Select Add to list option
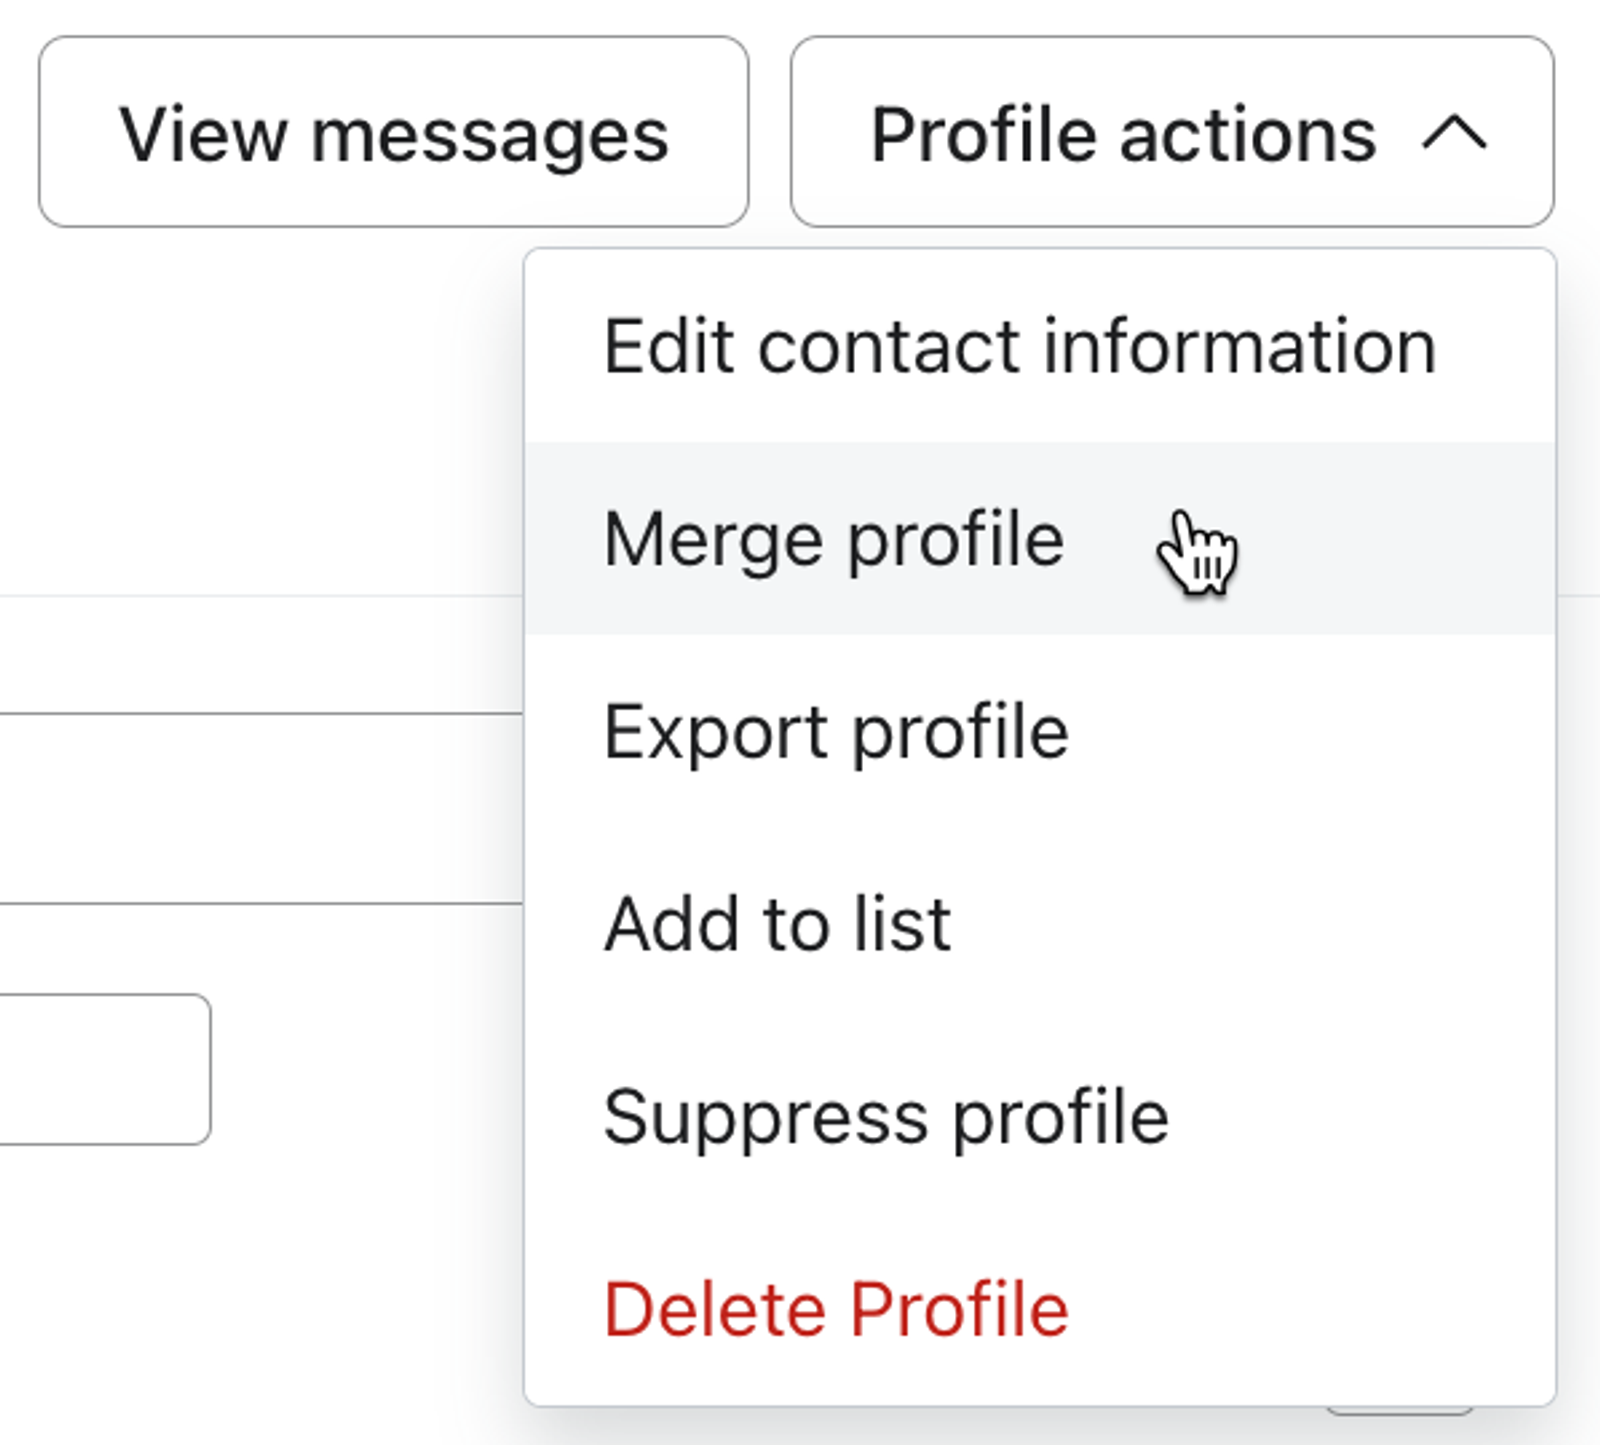The image size is (1600, 1445). (1040, 923)
